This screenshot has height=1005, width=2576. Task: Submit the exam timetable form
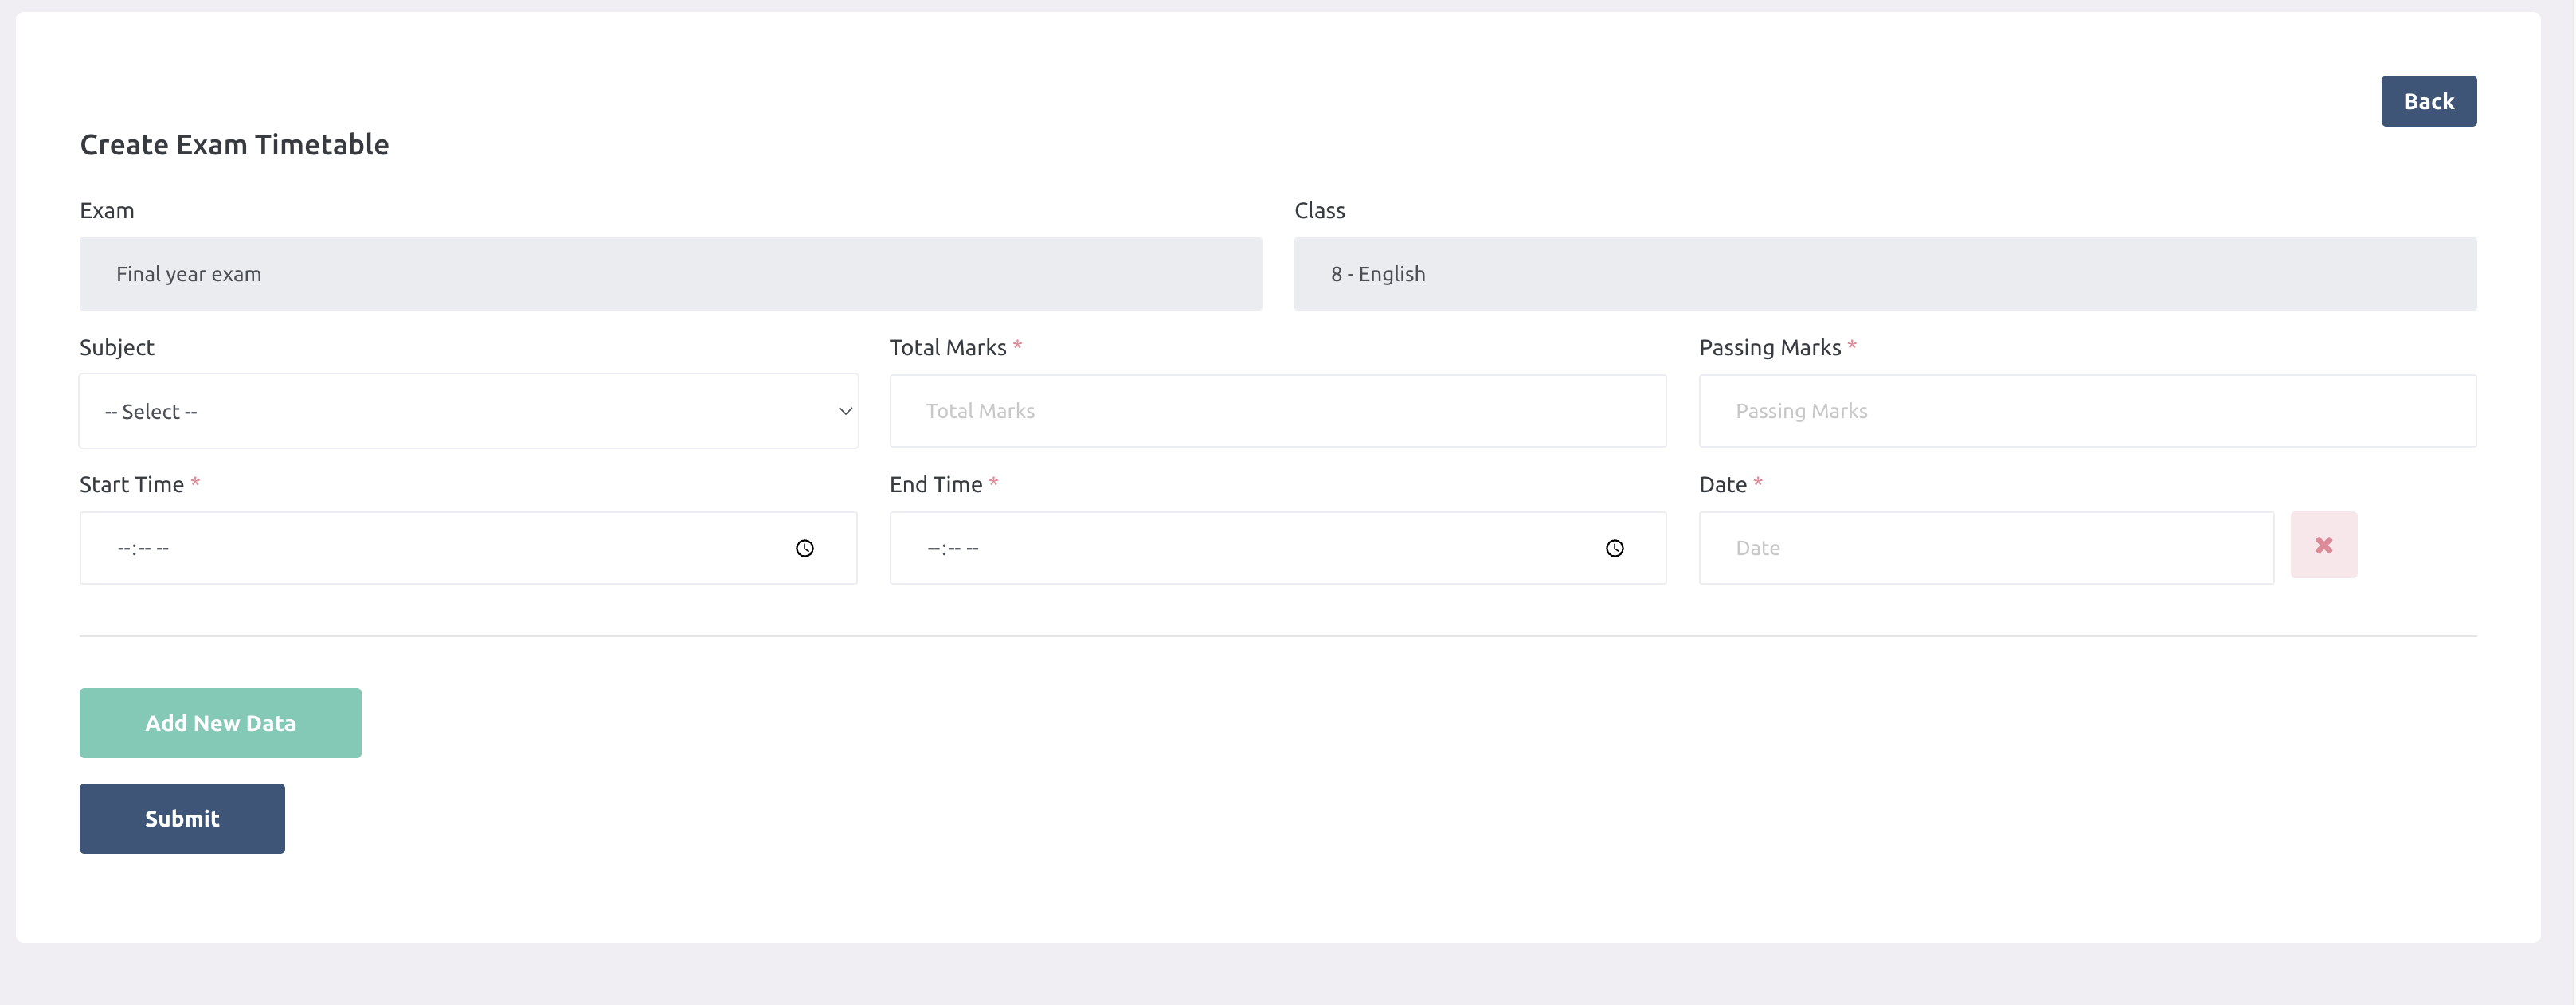pos(181,818)
